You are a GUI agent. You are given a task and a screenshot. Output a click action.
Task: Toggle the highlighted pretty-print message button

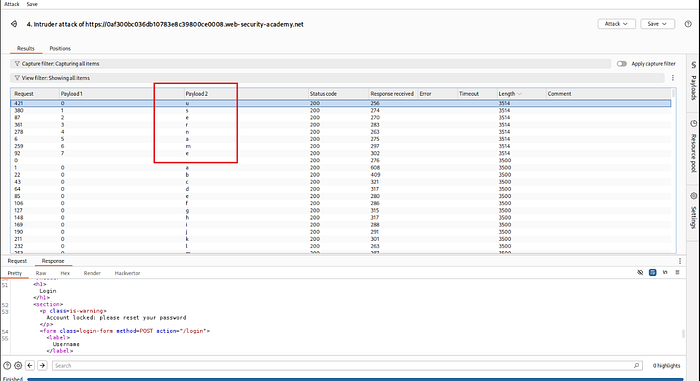tap(652, 272)
